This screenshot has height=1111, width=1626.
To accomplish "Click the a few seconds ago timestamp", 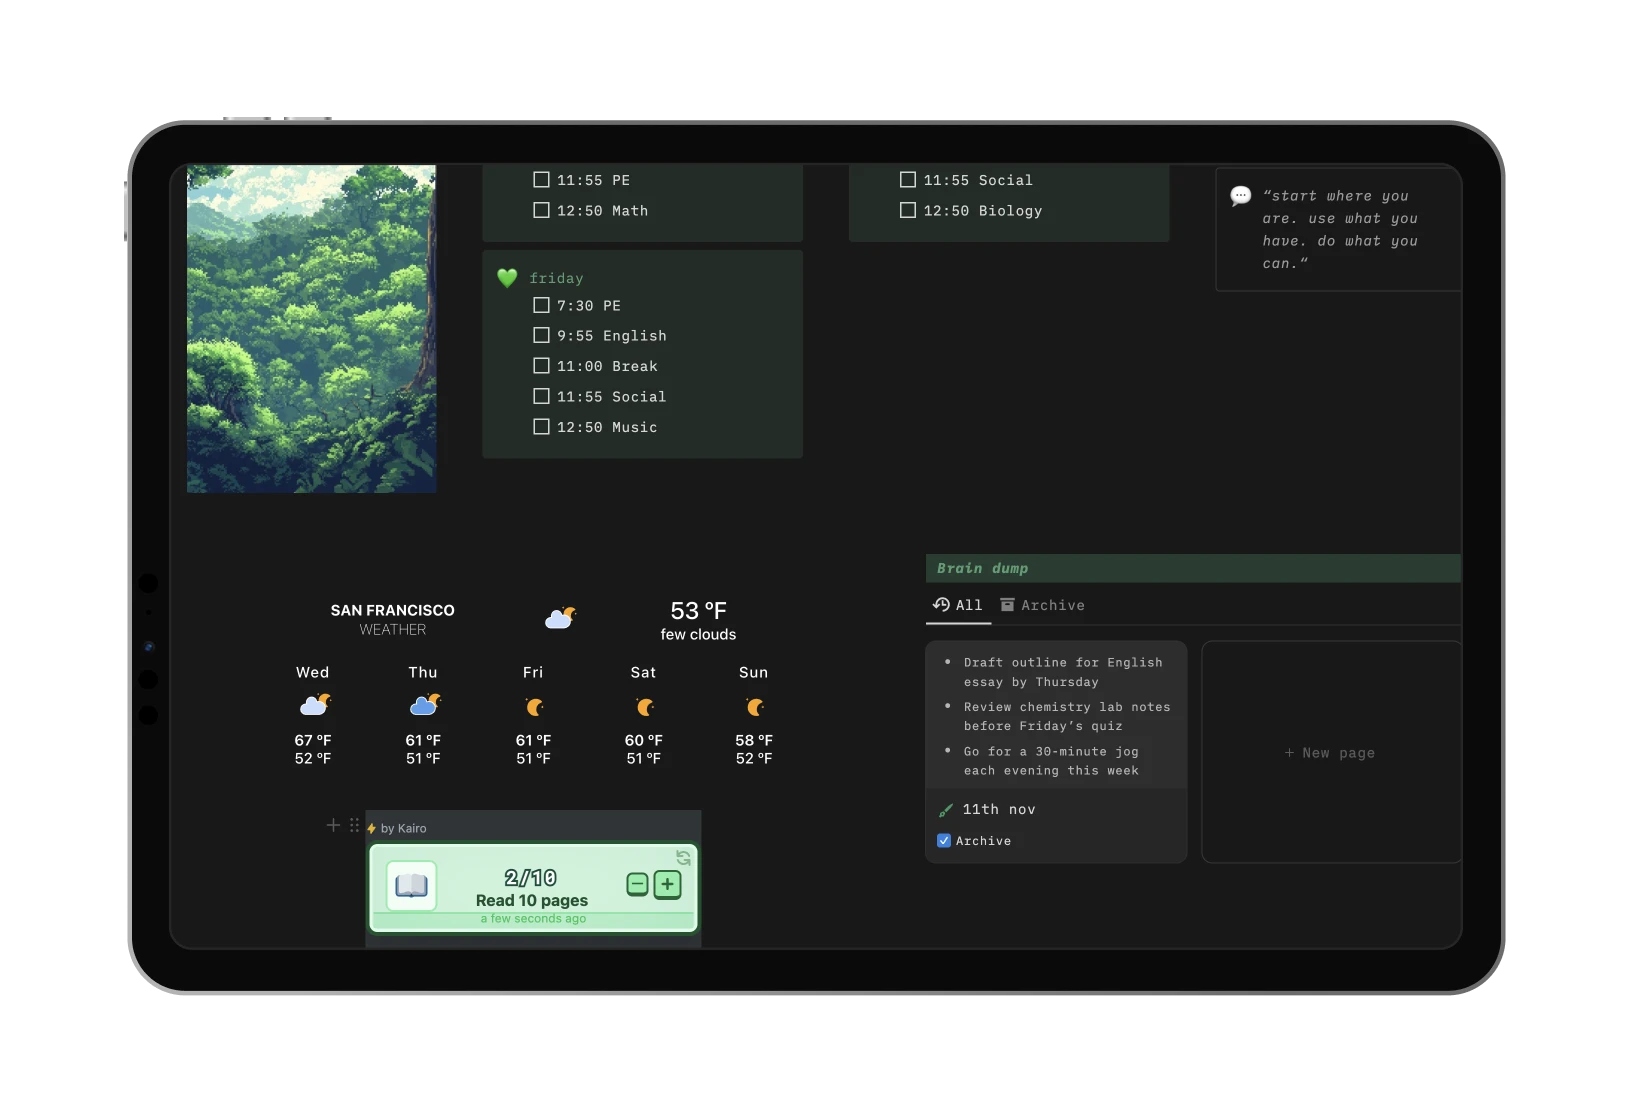I will click(533, 919).
